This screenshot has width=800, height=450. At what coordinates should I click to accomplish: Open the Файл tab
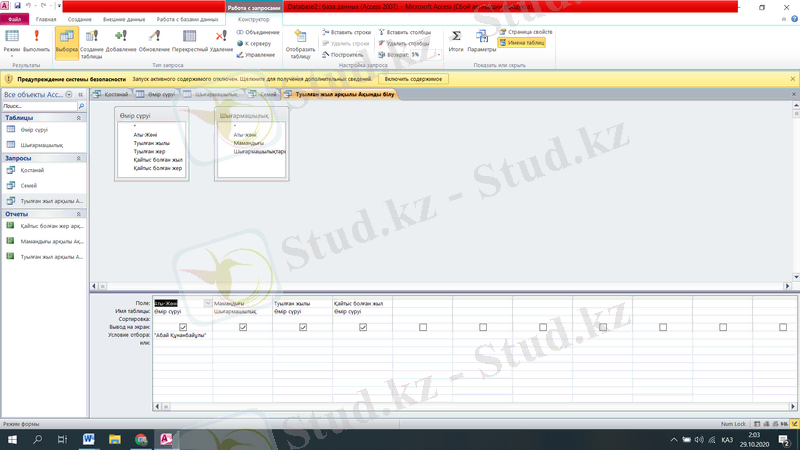tap(14, 19)
